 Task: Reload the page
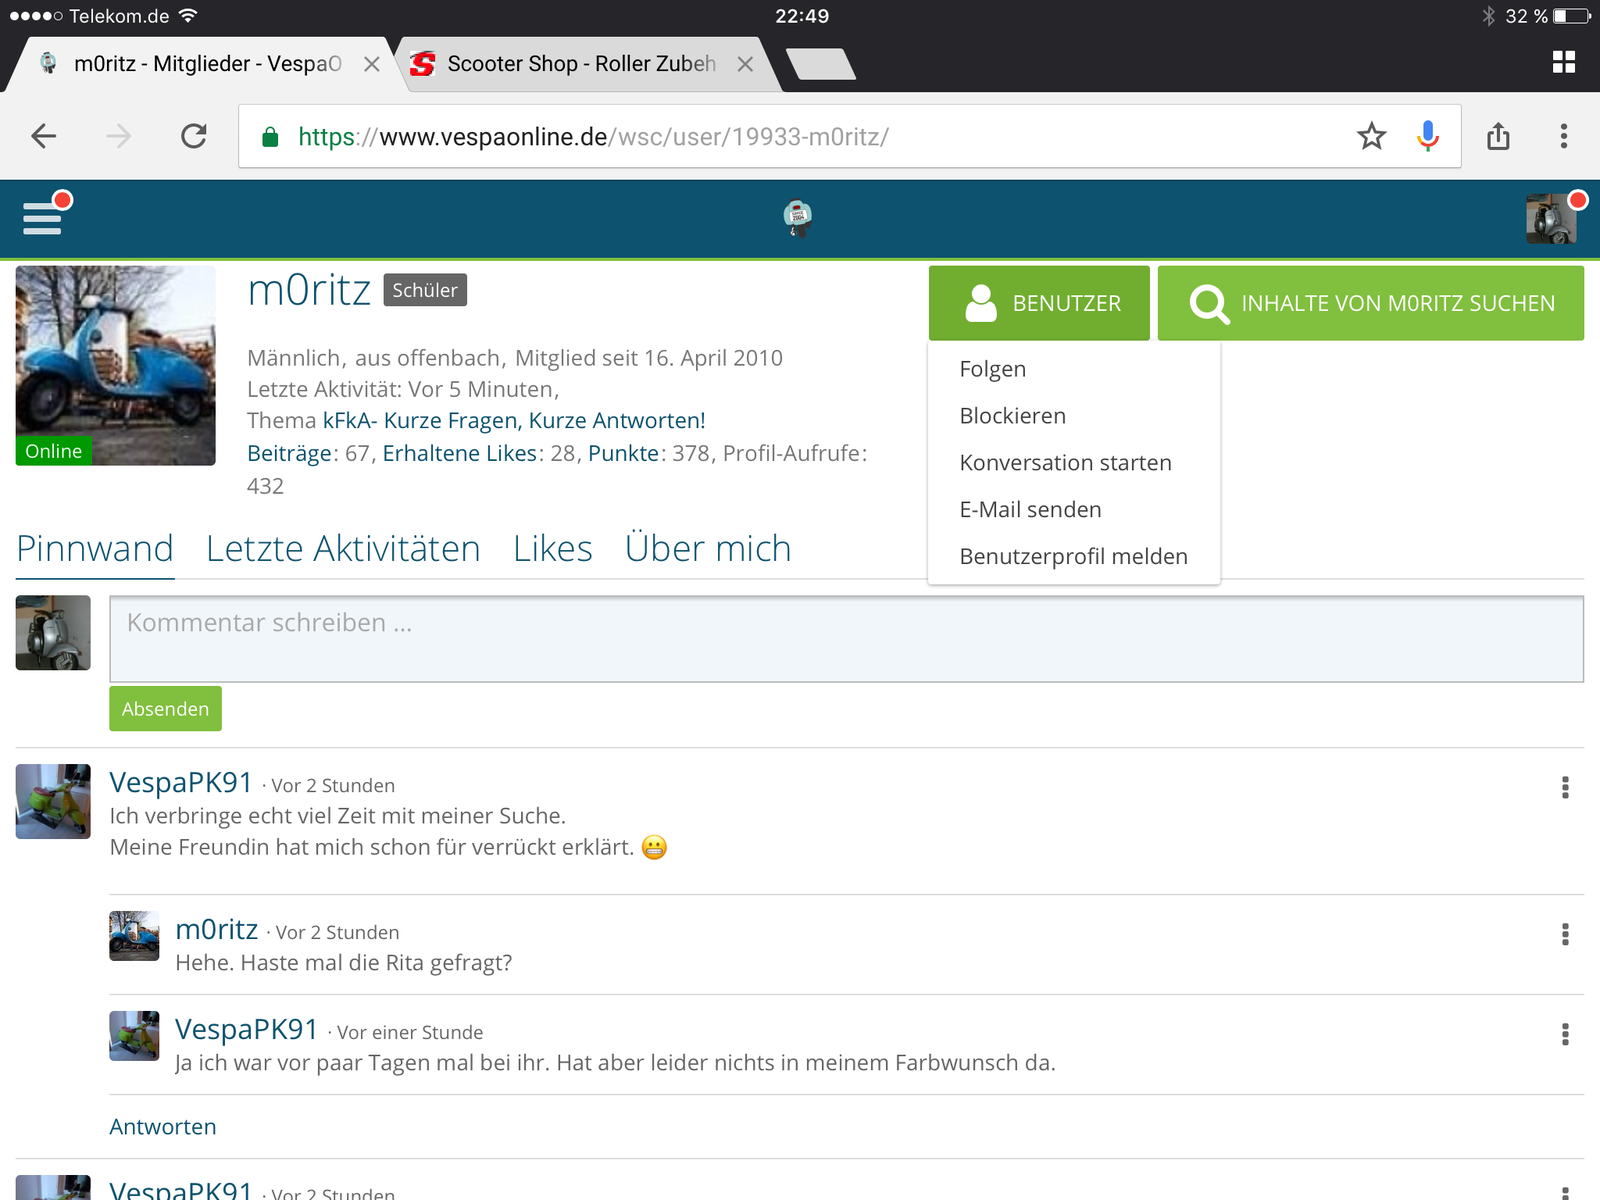pyautogui.click(x=194, y=136)
